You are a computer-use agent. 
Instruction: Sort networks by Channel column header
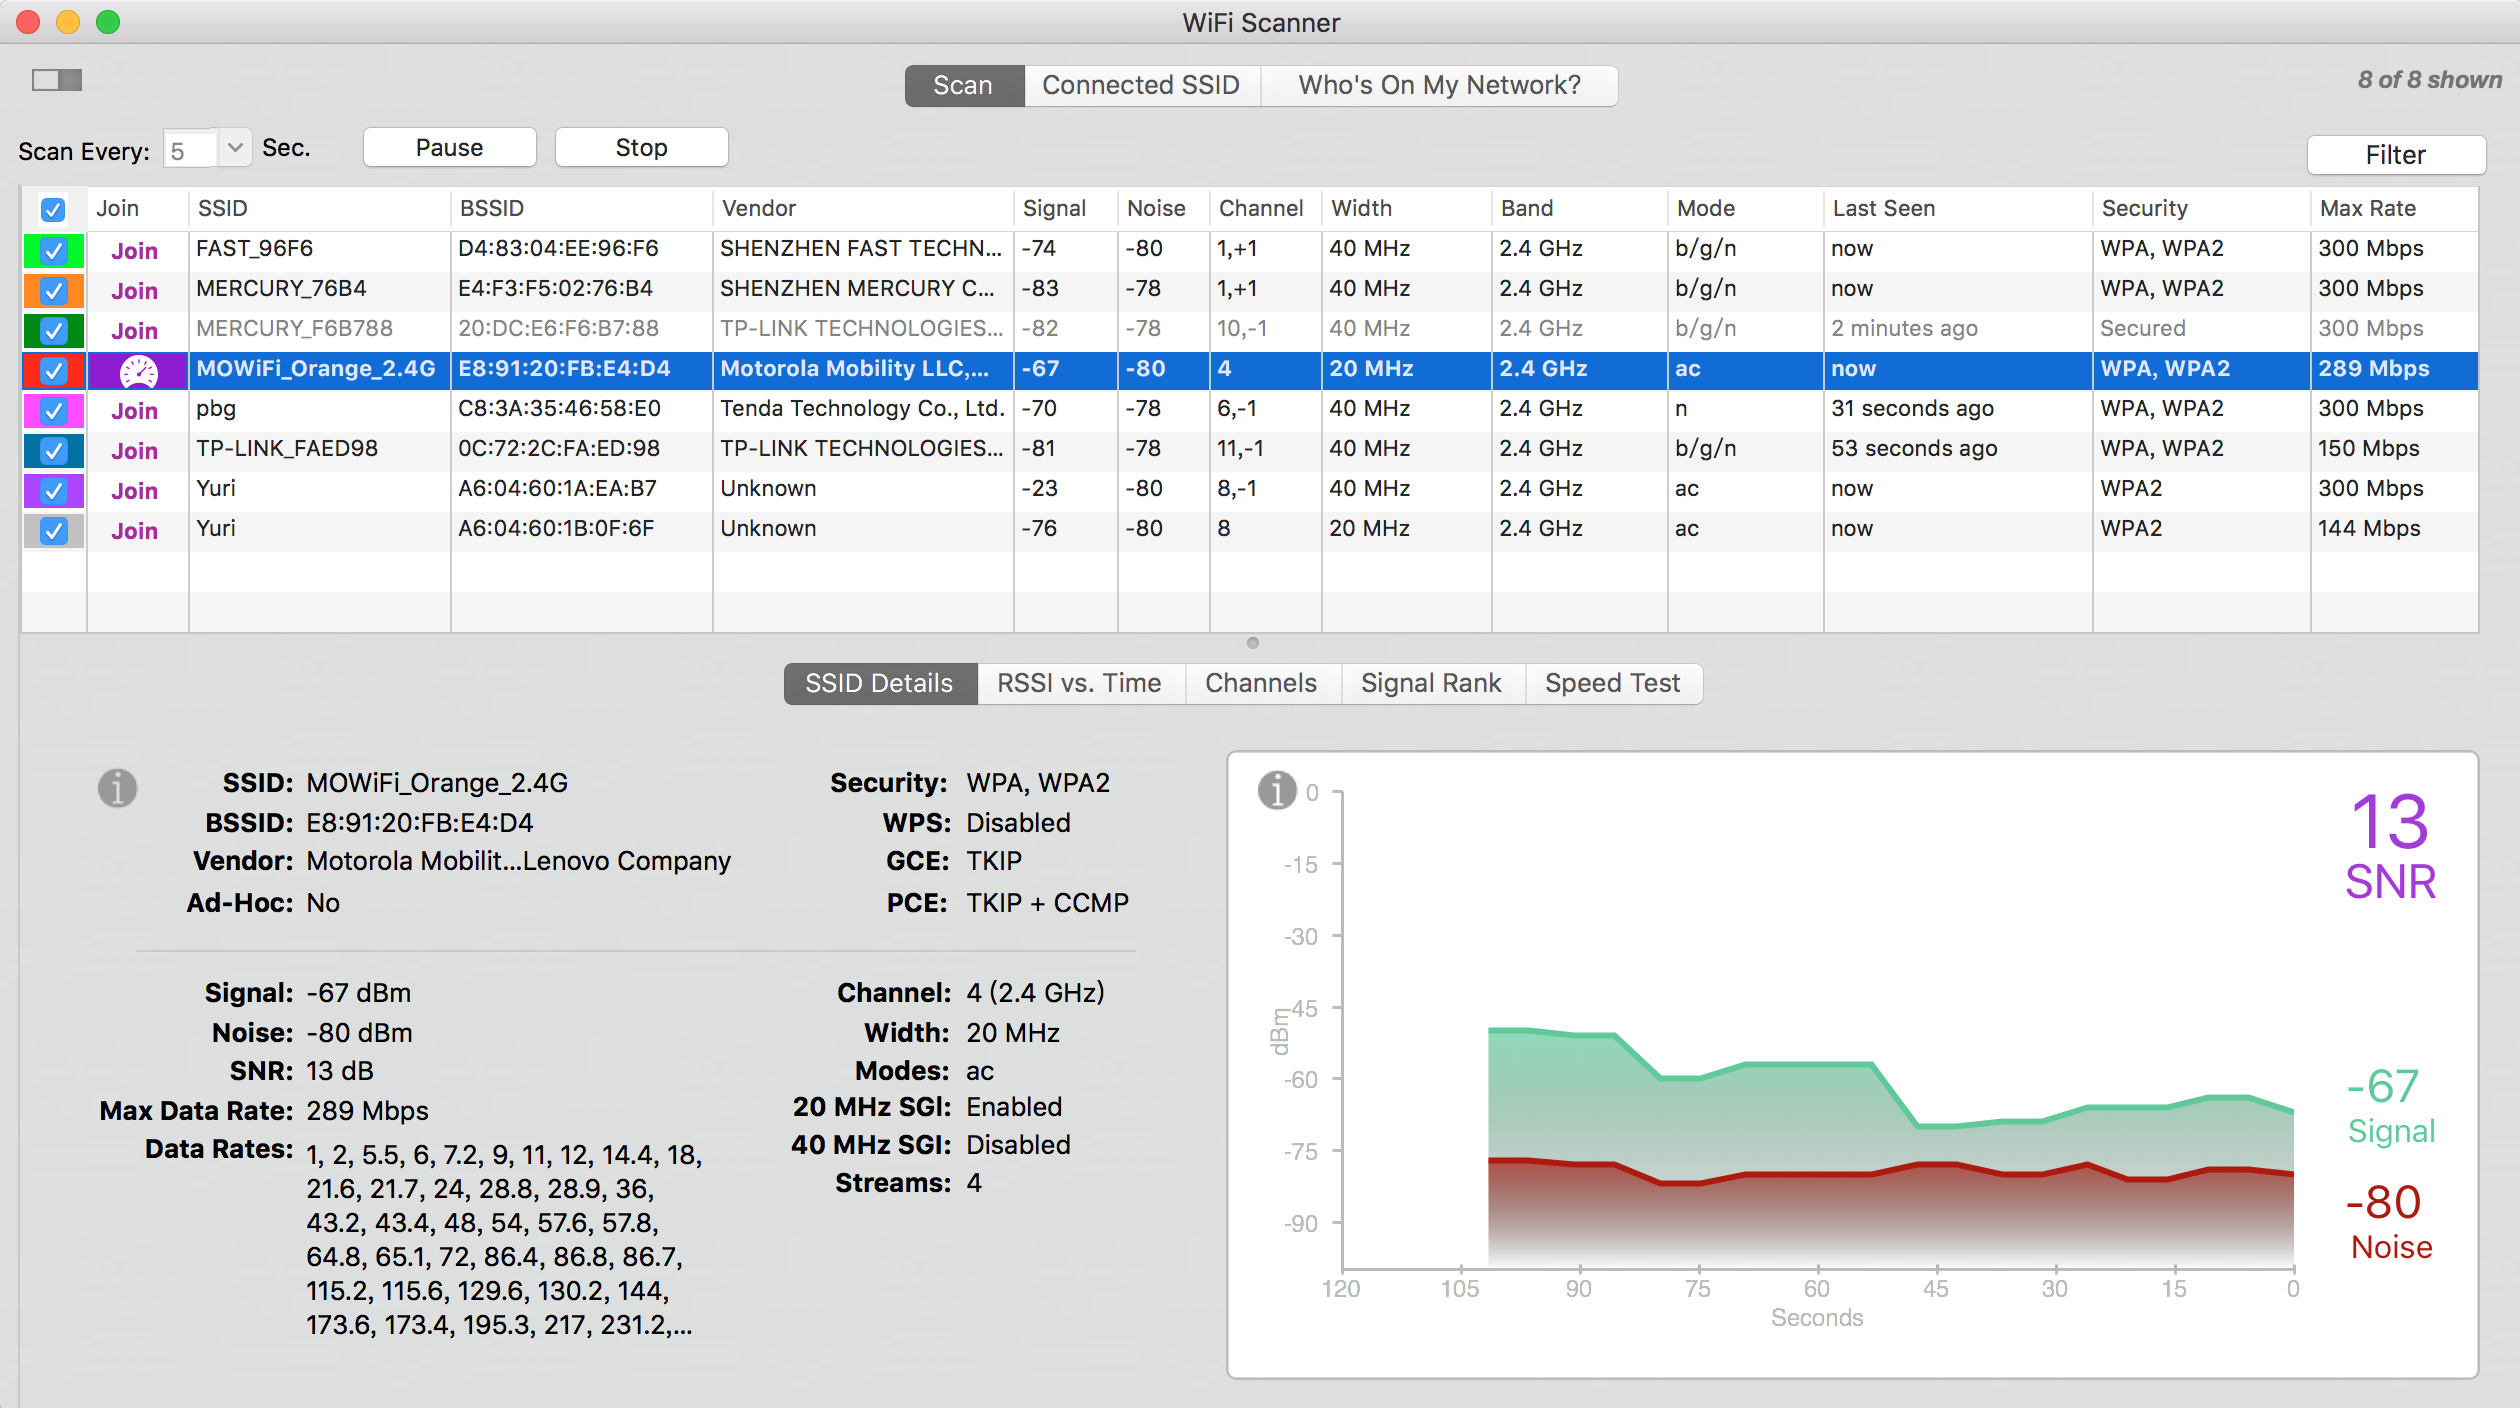(1260, 208)
